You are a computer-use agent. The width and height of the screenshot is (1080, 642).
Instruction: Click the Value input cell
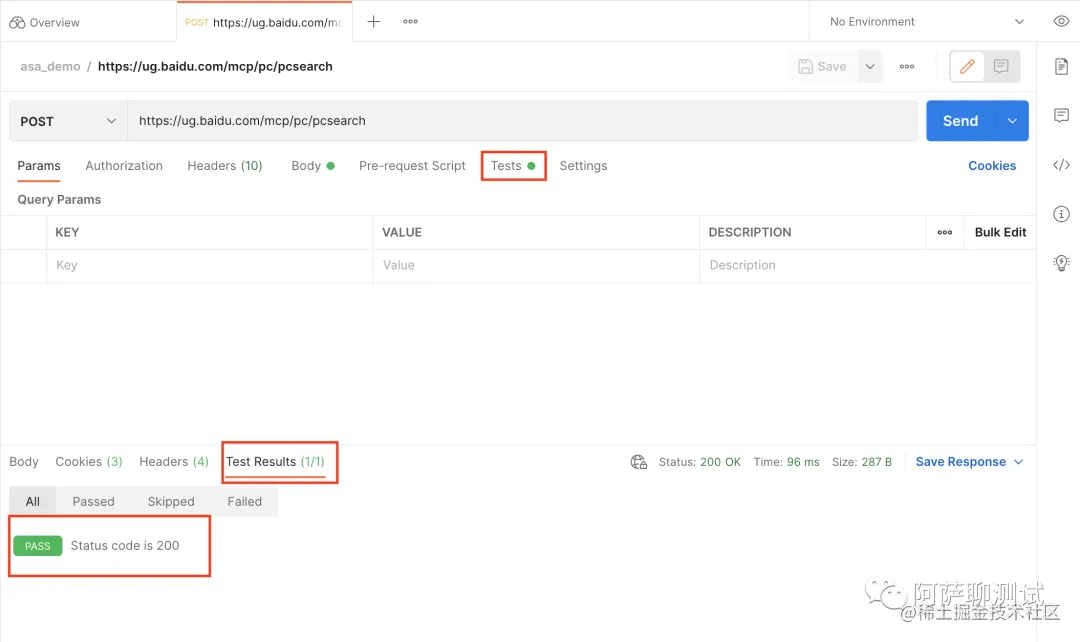(536, 265)
